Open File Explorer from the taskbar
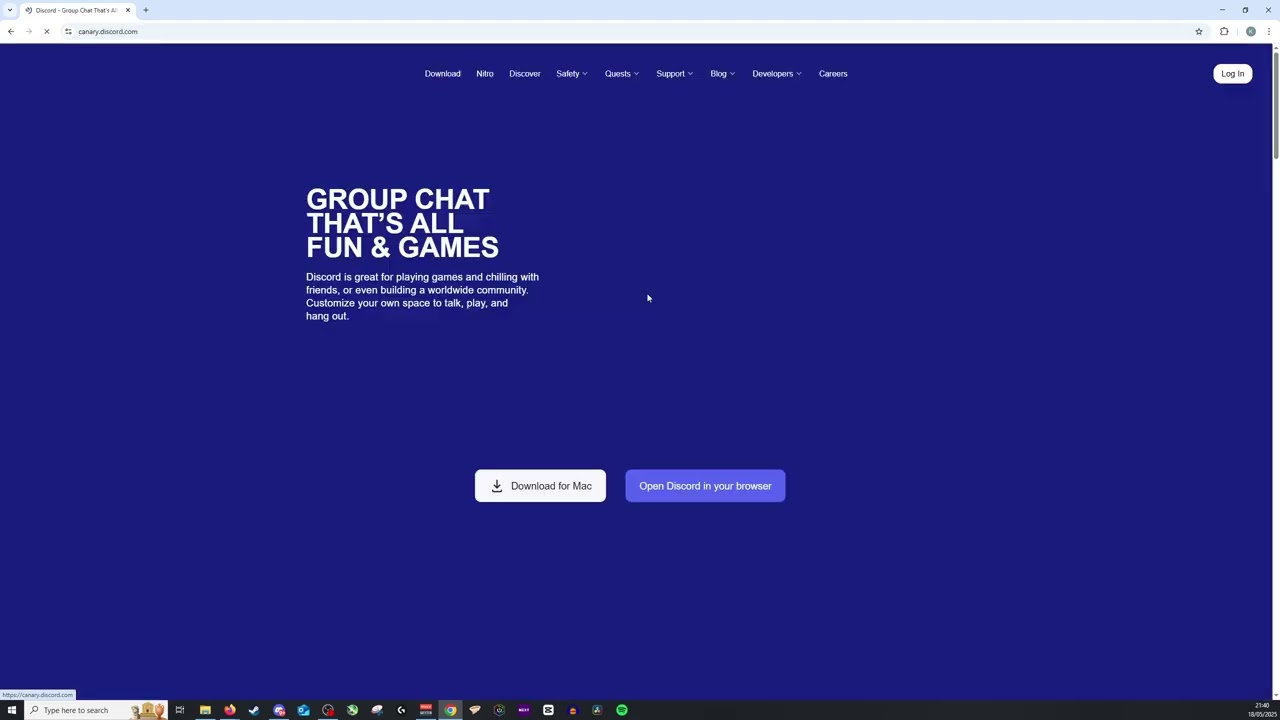 [205, 710]
